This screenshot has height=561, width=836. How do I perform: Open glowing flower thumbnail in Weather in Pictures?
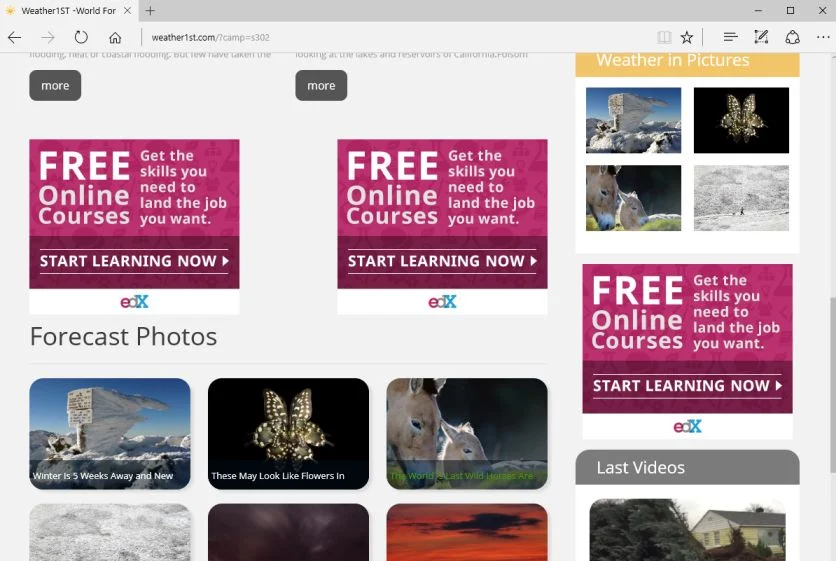tap(741, 121)
